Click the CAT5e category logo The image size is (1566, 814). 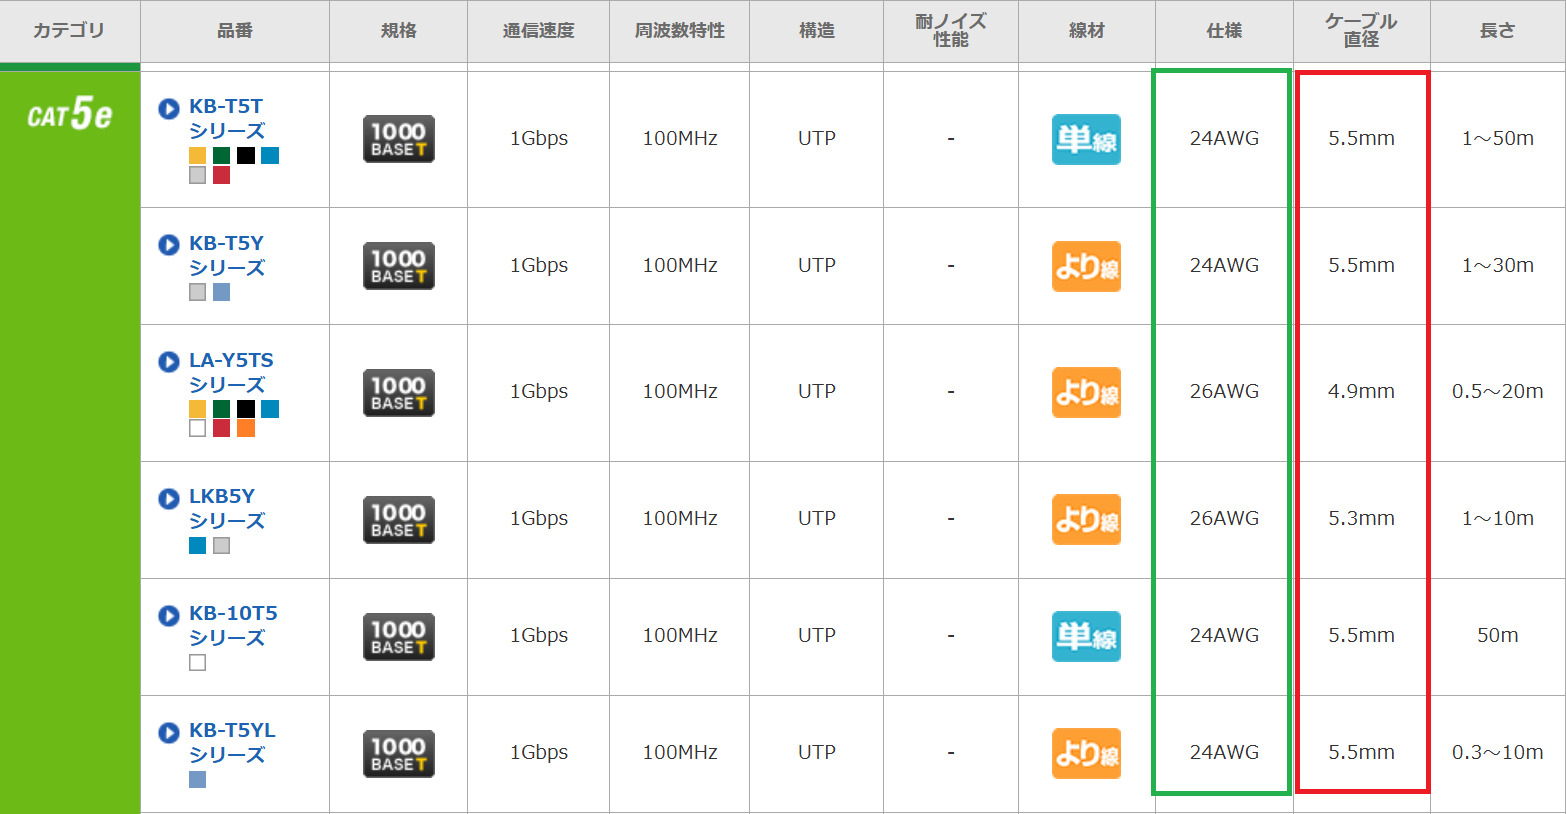(69, 115)
